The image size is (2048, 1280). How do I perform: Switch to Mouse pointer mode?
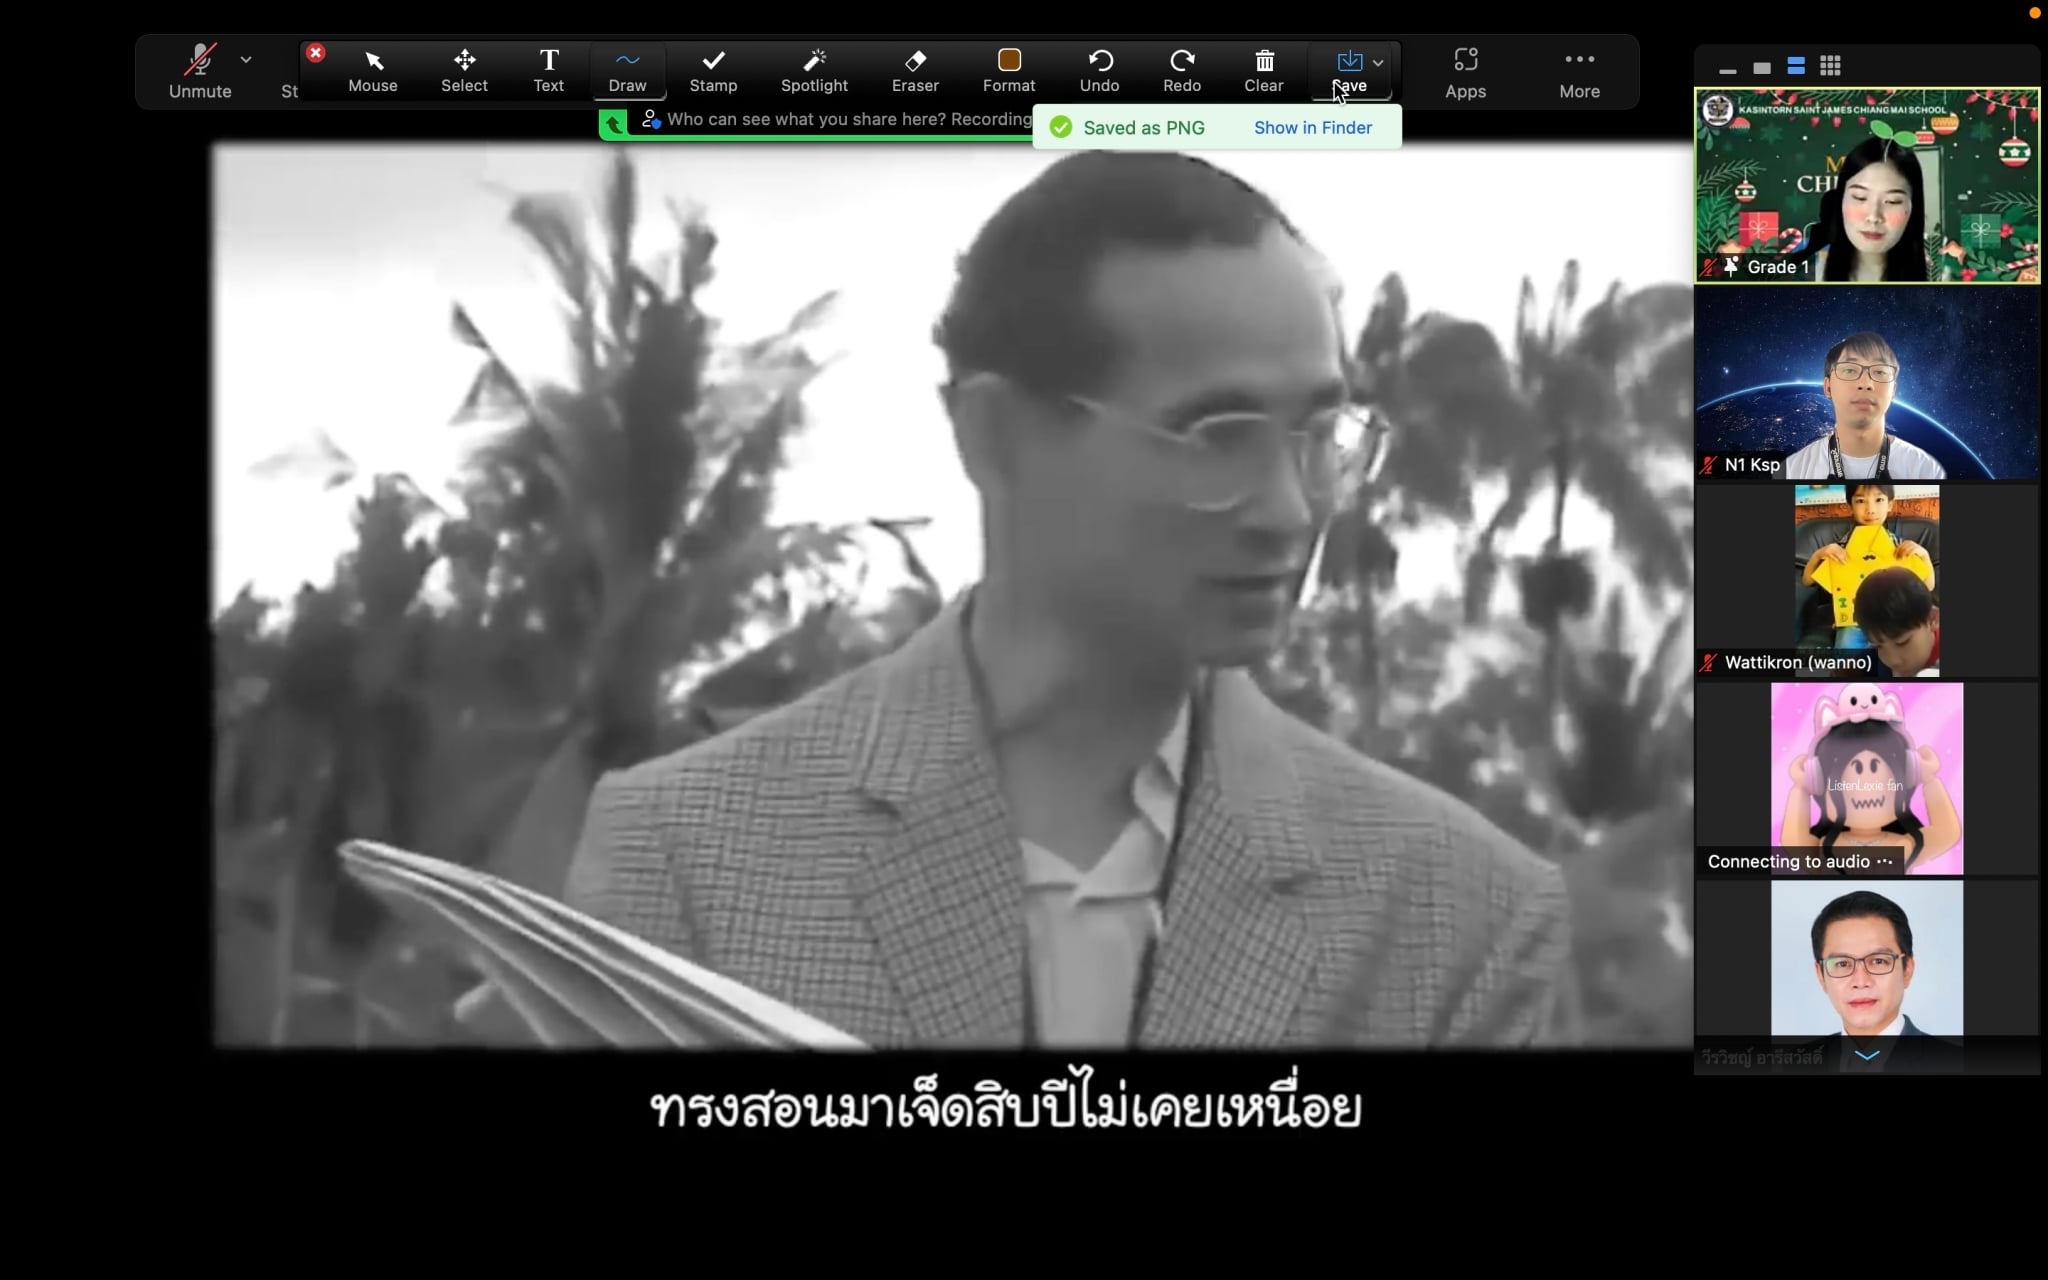click(373, 70)
